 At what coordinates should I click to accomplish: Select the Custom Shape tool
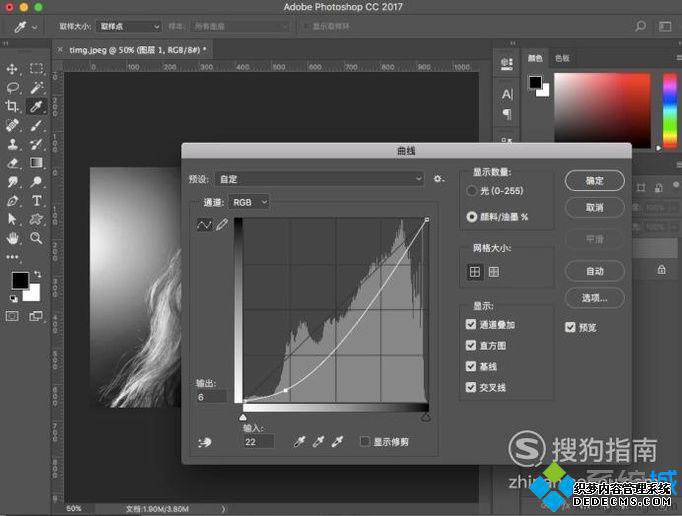(37, 219)
